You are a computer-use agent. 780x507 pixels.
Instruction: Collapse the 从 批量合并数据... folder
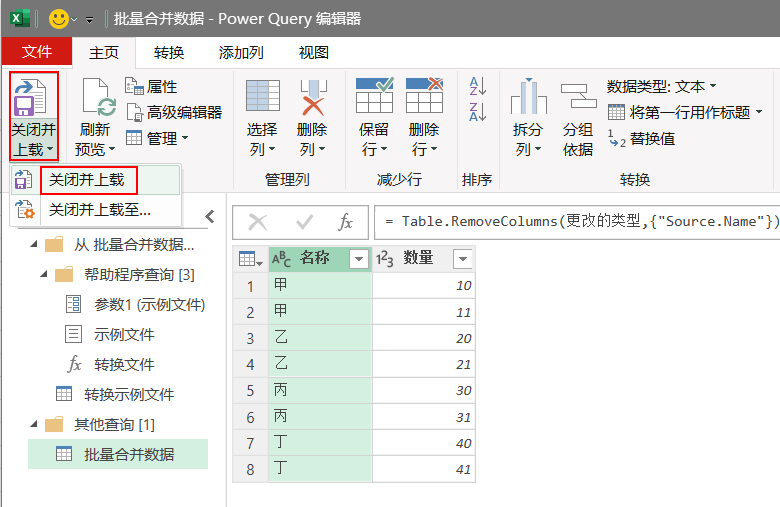pos(34,244)
